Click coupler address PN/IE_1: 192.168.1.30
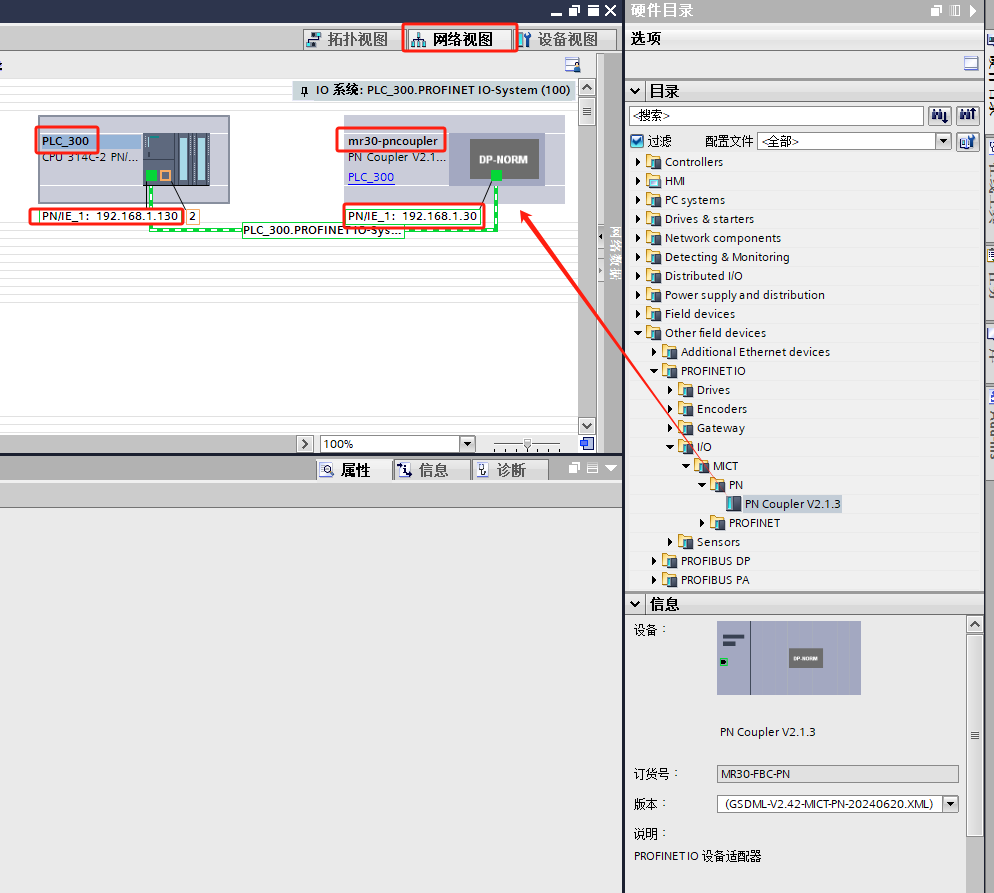The width and height of the screenshot is (994, 893). click(412, 217)
